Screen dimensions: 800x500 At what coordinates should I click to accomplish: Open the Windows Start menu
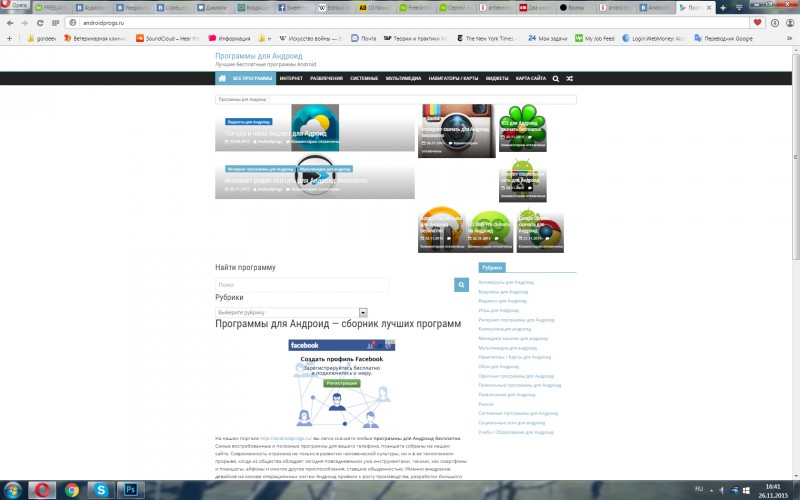click(12, 490)
